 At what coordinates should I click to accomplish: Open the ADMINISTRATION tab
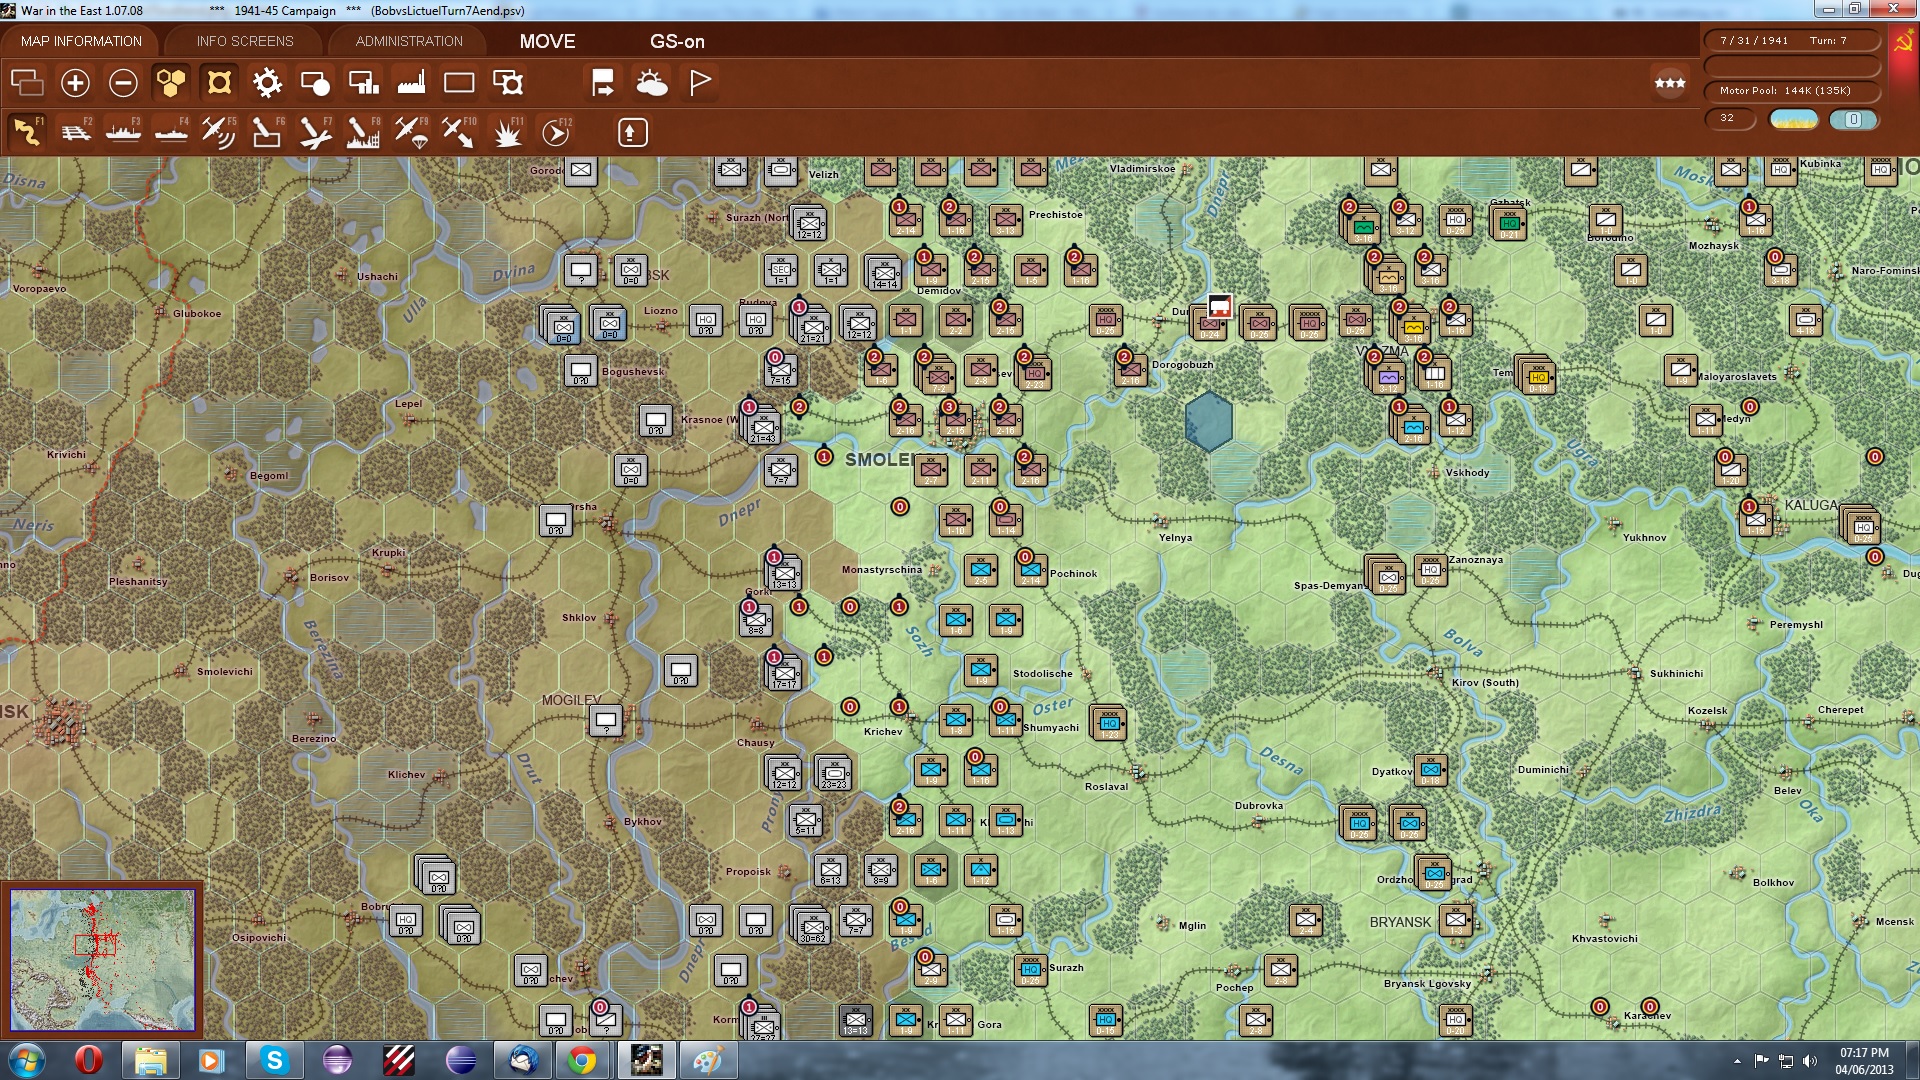(409, 41)
